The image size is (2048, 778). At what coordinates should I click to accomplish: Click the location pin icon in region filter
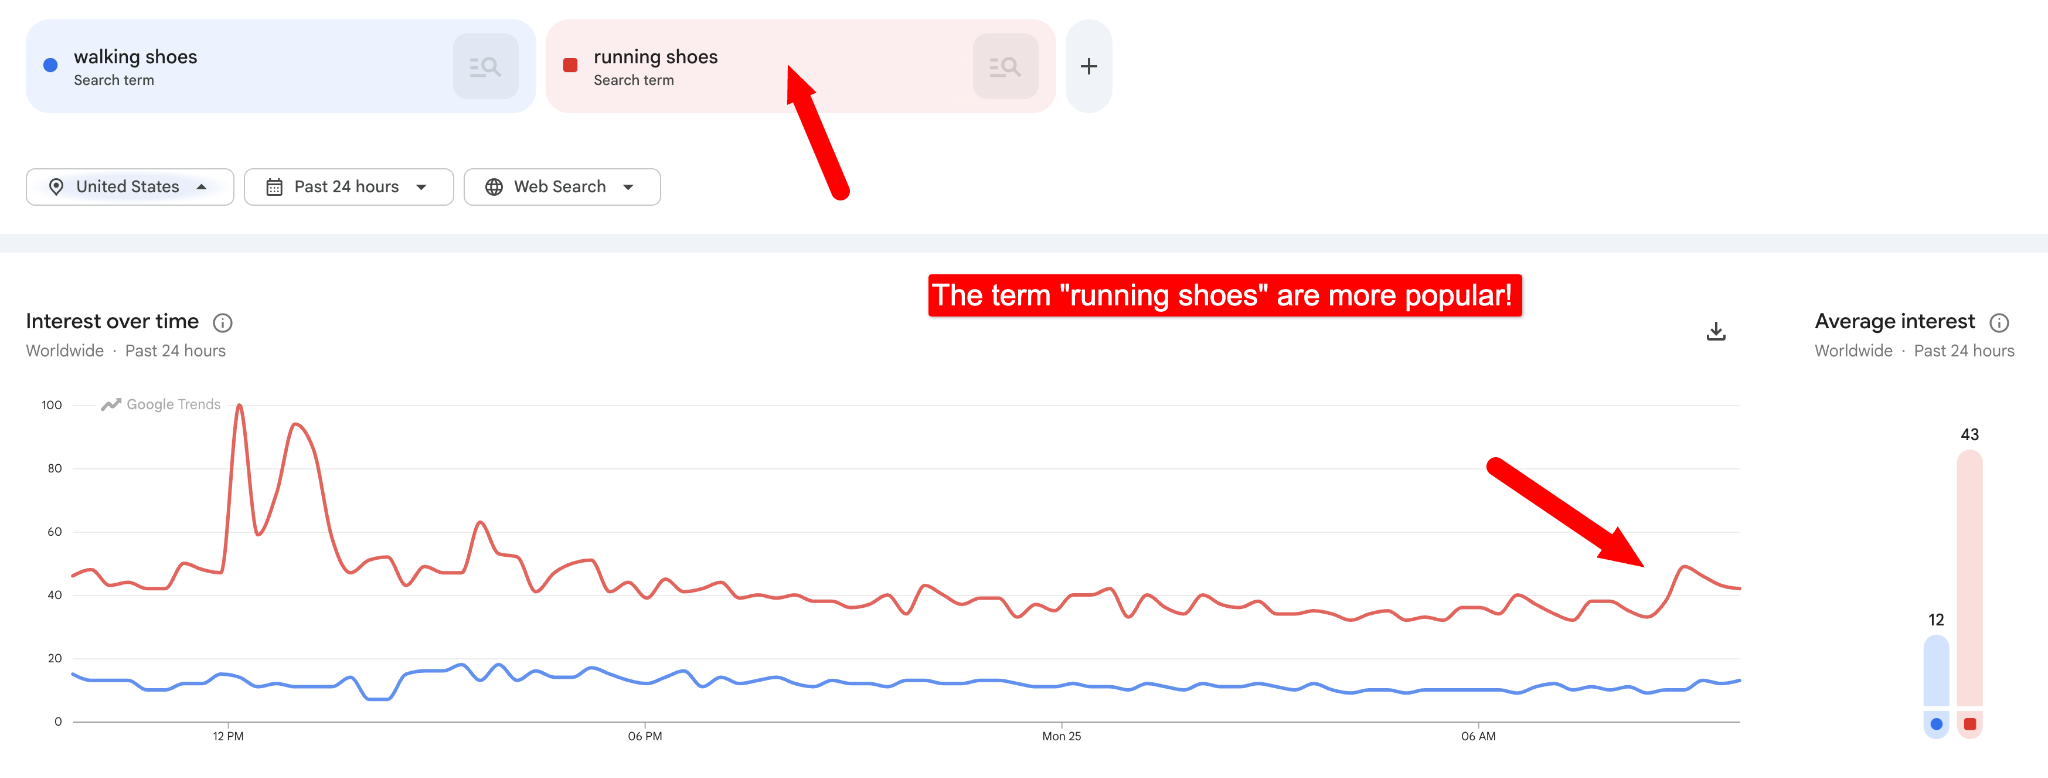[x=56, y=187]
